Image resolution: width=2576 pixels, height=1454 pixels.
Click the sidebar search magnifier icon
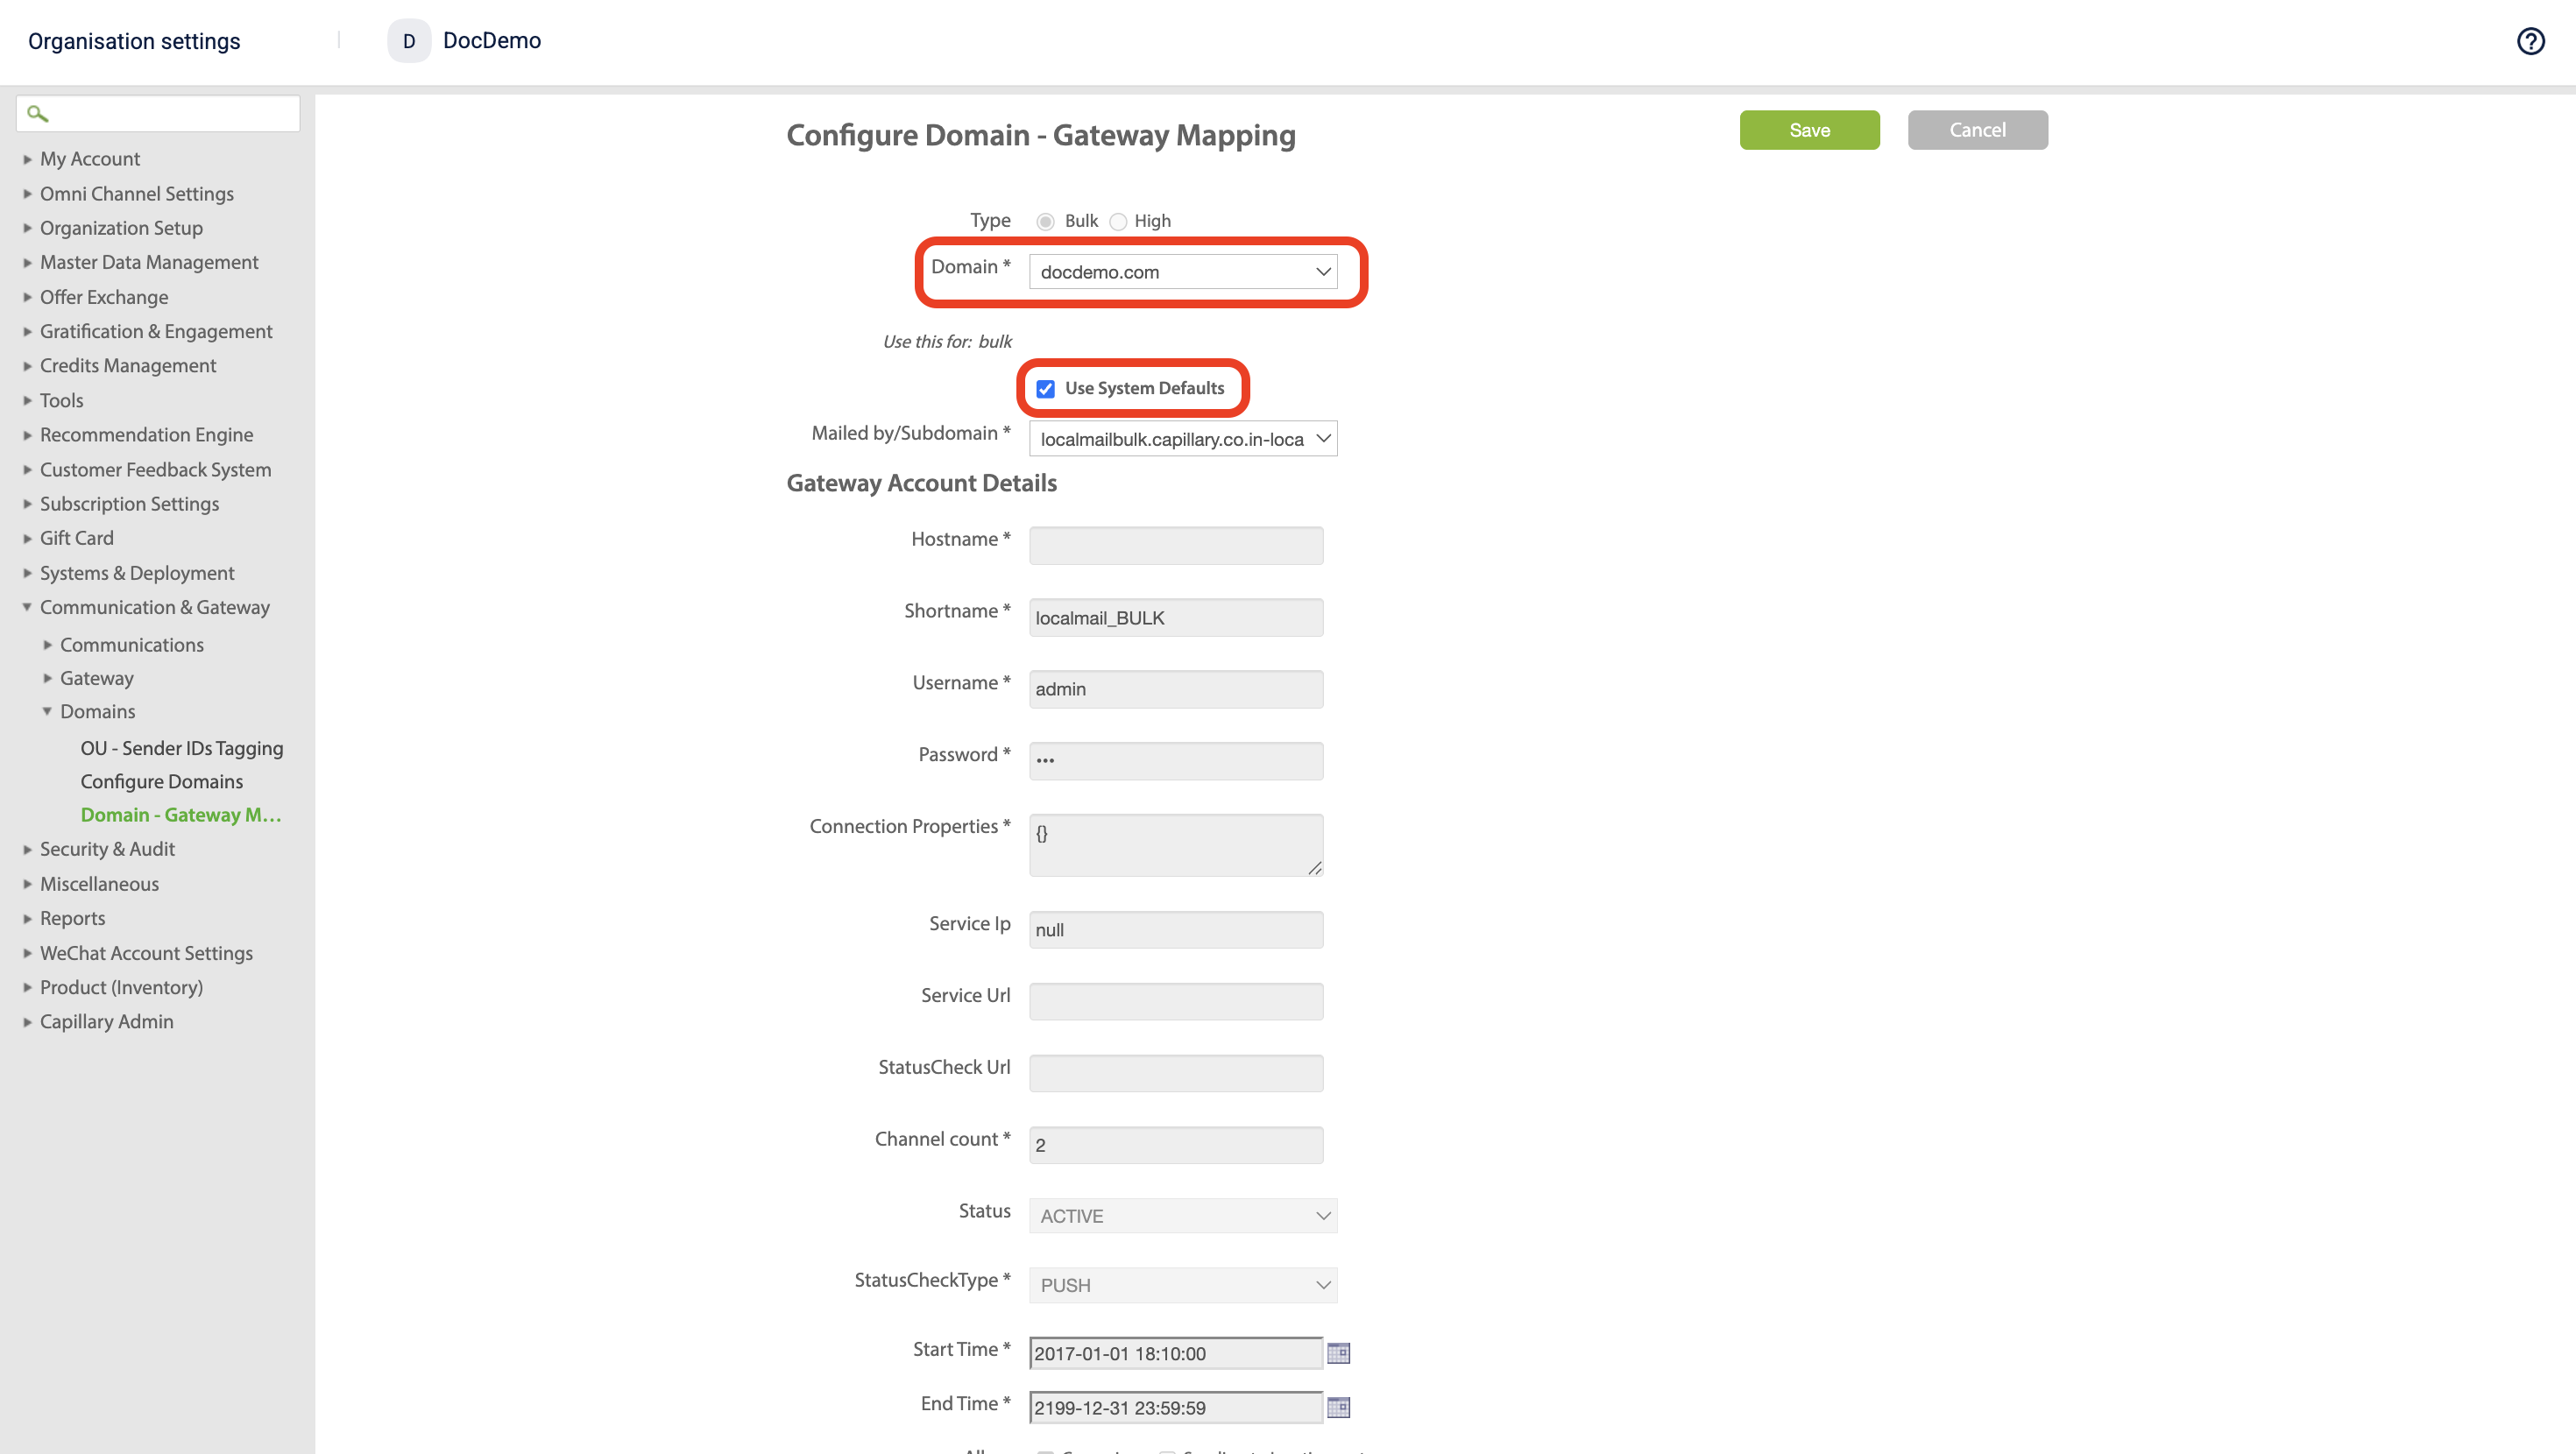coord(37,114)
